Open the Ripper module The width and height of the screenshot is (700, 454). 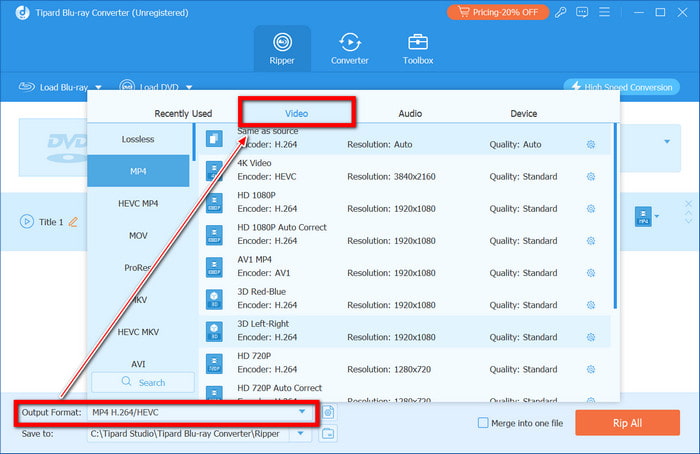pos(282,49)
